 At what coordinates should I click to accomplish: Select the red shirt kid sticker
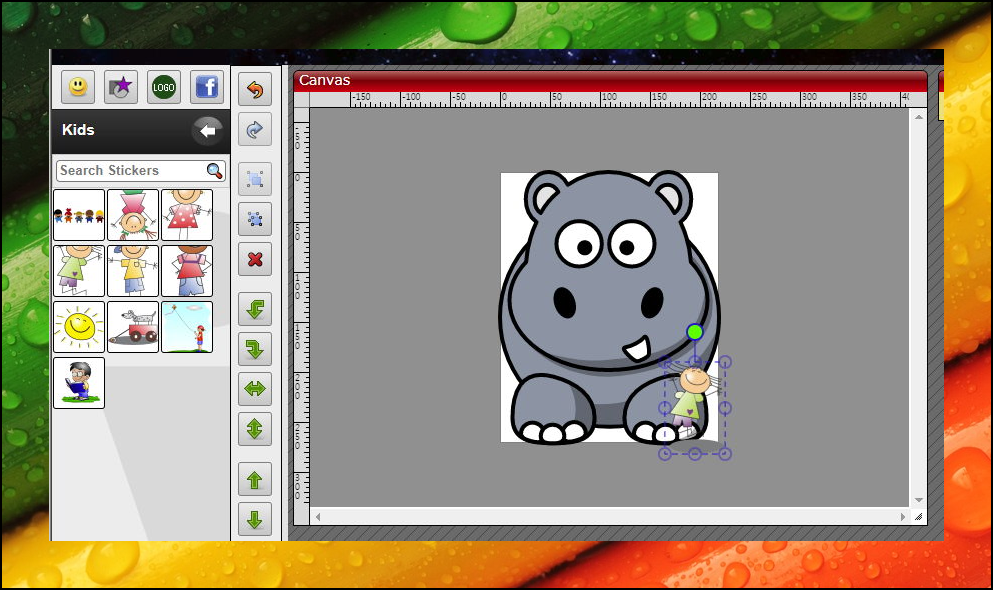click(187, 271)
